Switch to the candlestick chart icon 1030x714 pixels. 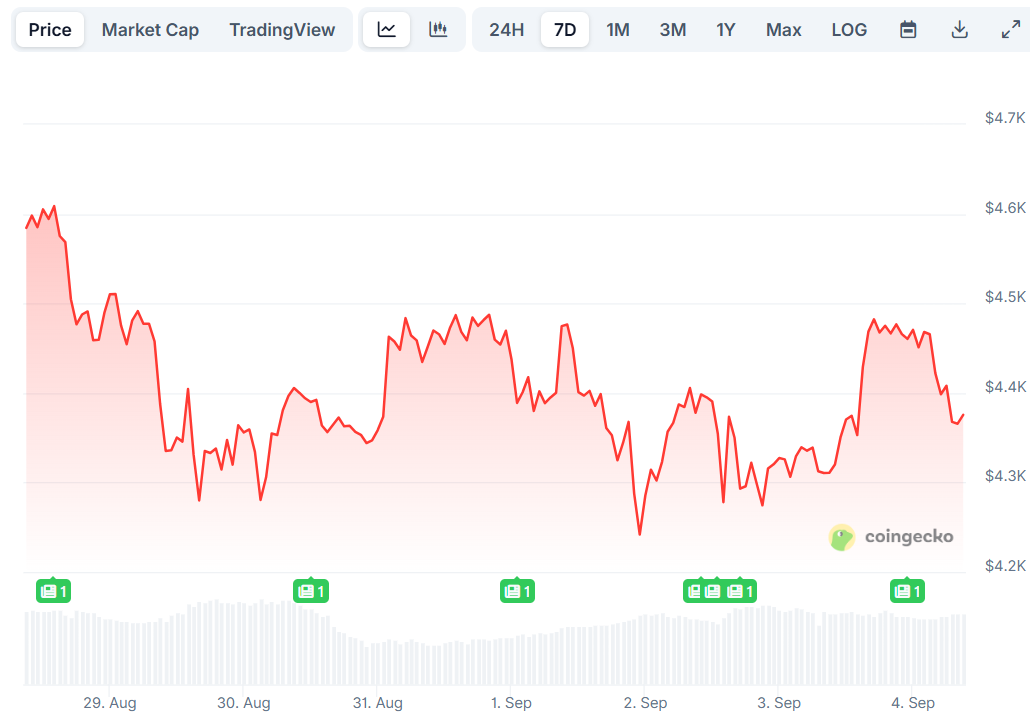coord(438,30)
